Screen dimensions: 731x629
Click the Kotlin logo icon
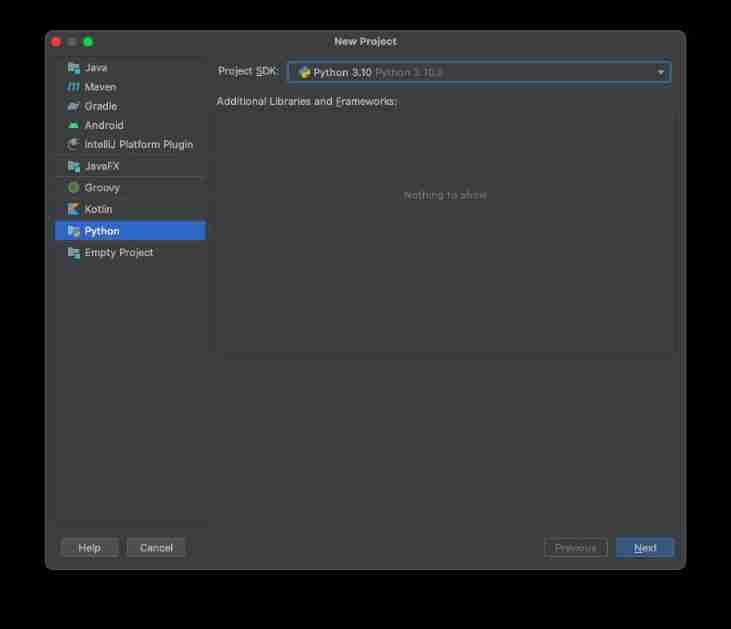tap(74, 209)
